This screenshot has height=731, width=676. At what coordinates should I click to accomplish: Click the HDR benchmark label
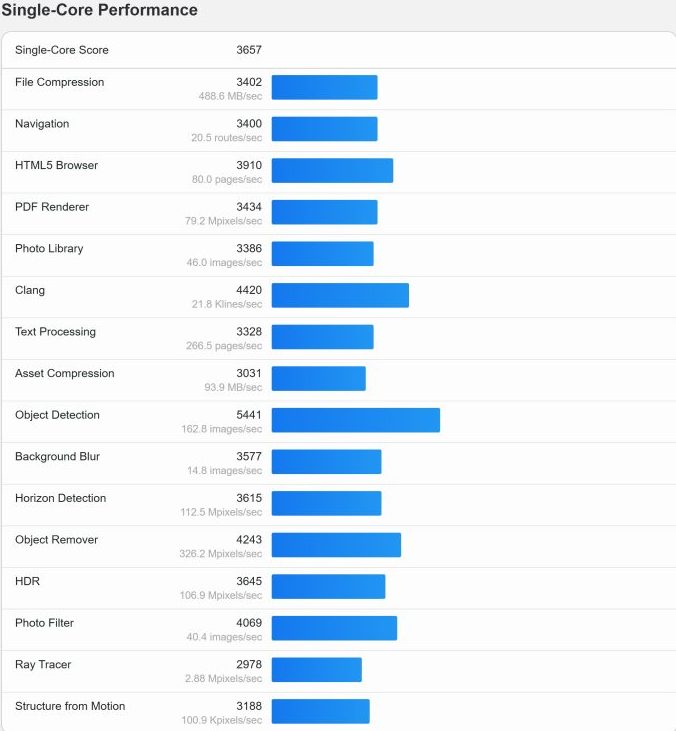point(27,581)
